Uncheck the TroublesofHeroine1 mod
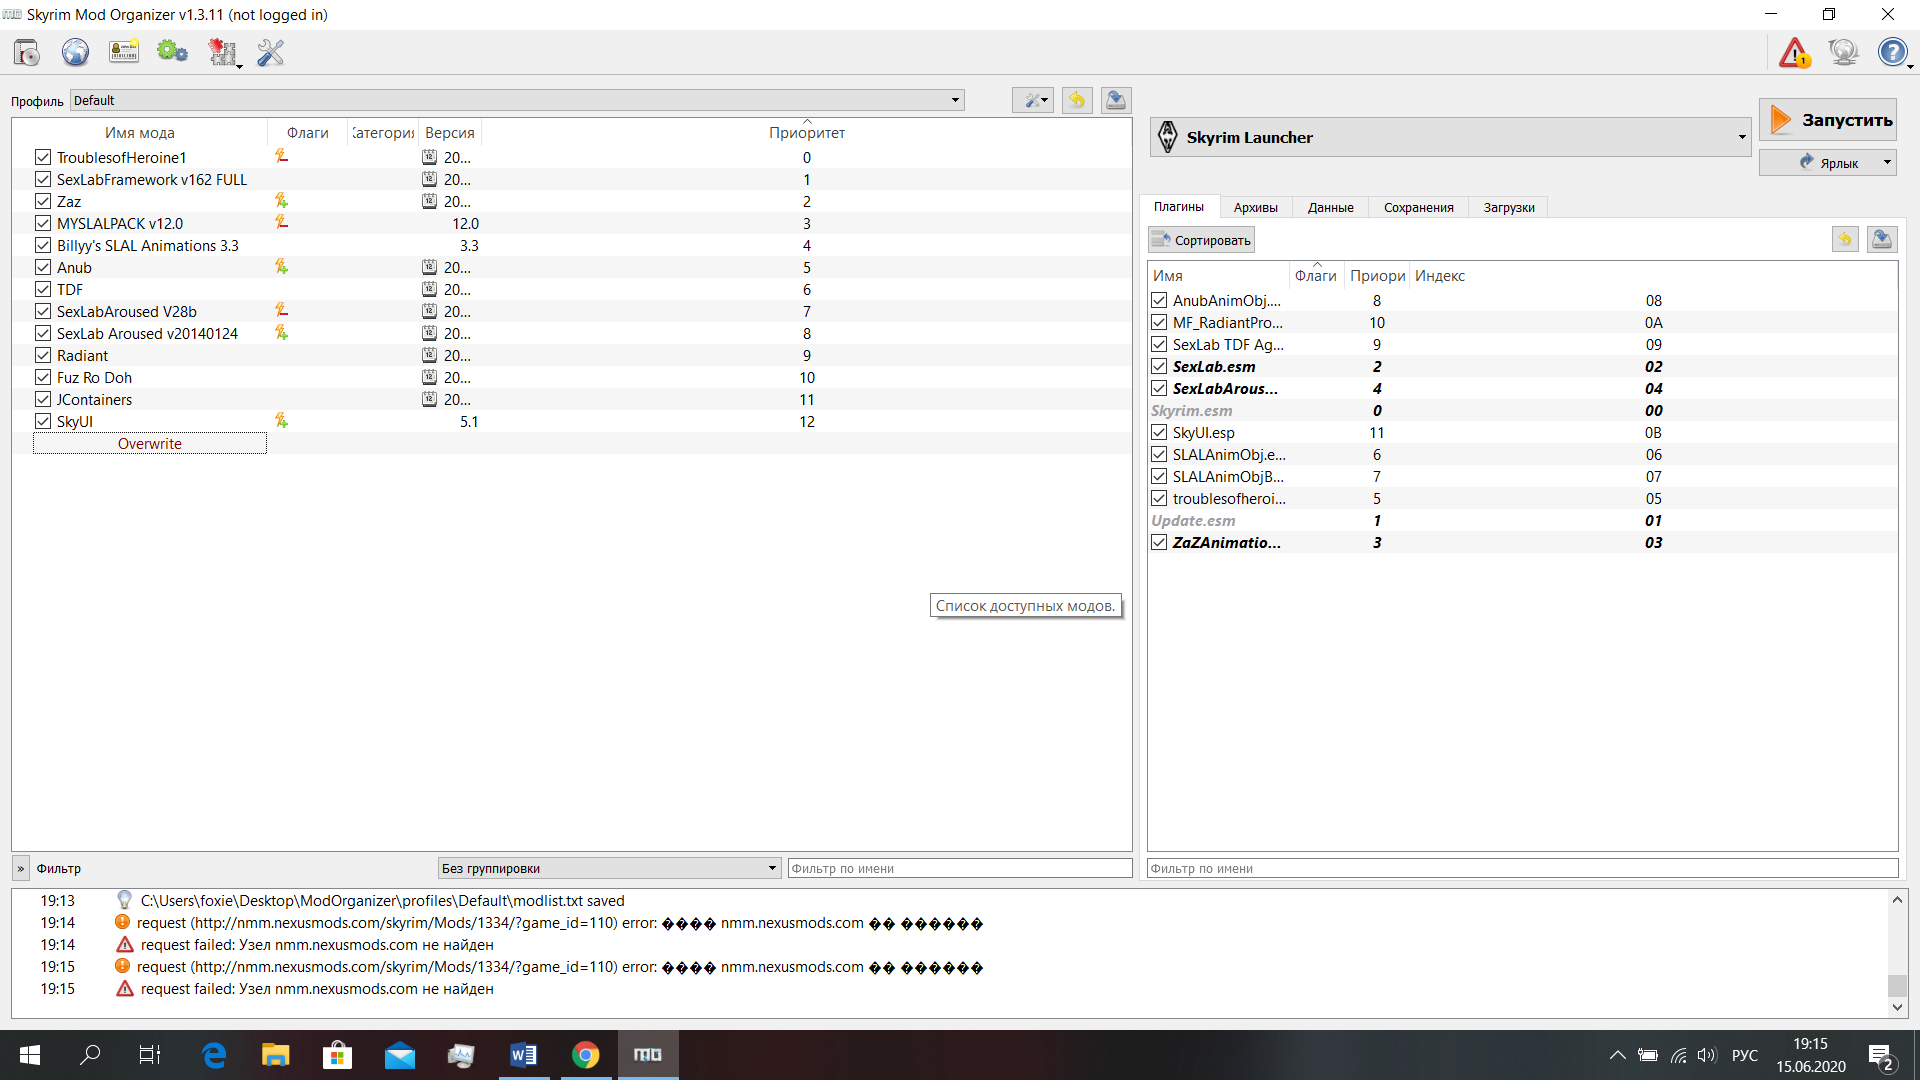Viewport: 1920px width, 1080px height. [43, 157]
